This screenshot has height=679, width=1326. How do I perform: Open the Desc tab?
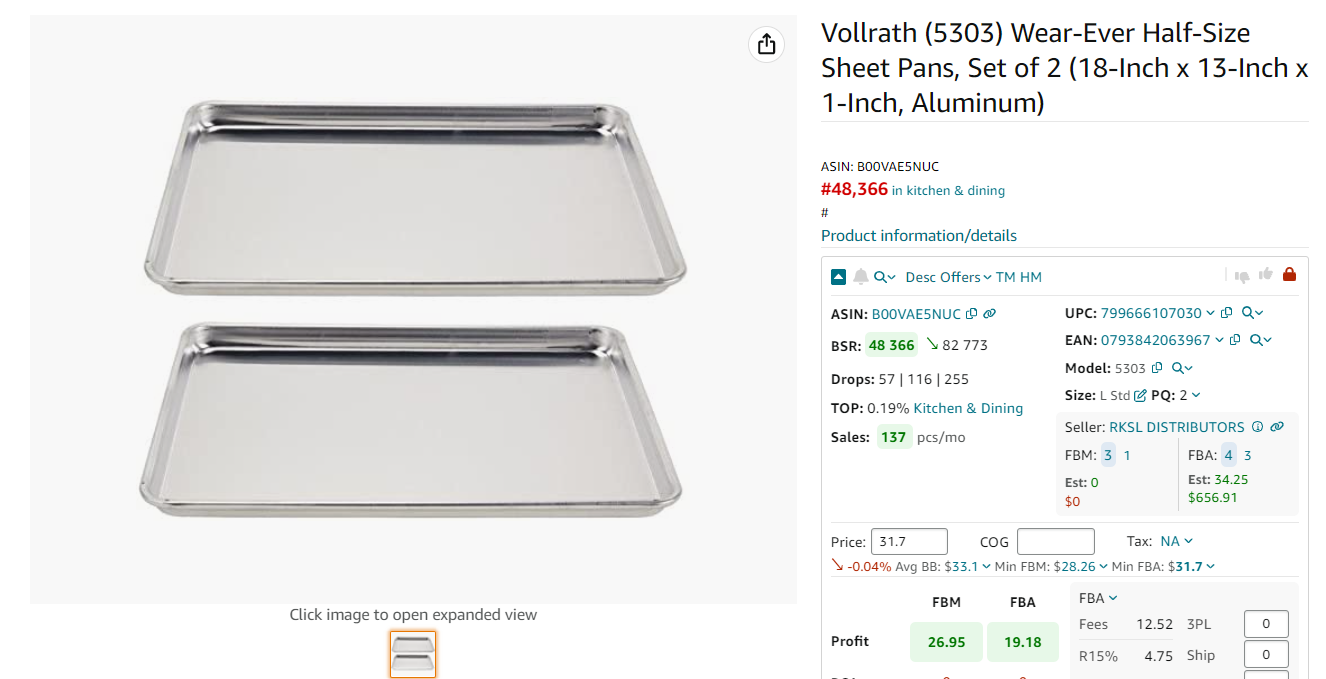coord(921,277)
